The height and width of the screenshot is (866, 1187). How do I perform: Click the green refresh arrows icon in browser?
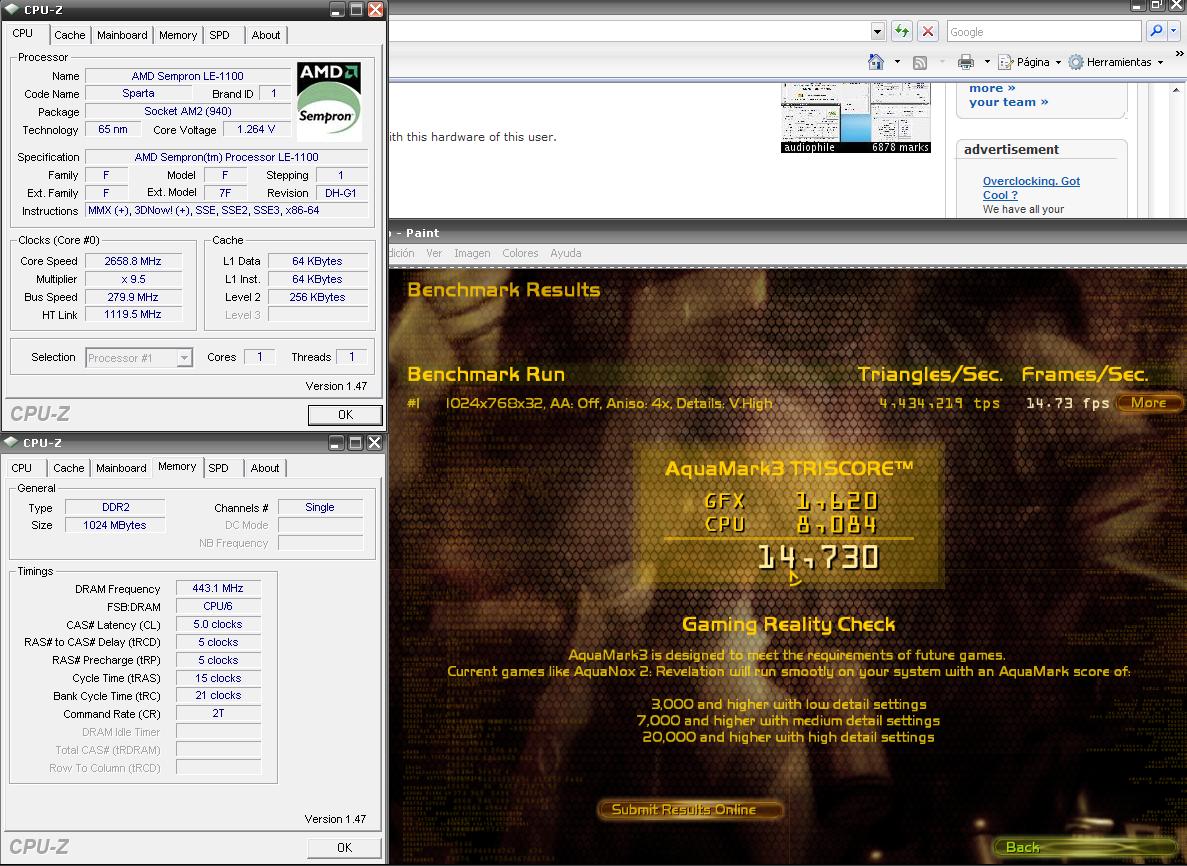click(x=902, y=31)
